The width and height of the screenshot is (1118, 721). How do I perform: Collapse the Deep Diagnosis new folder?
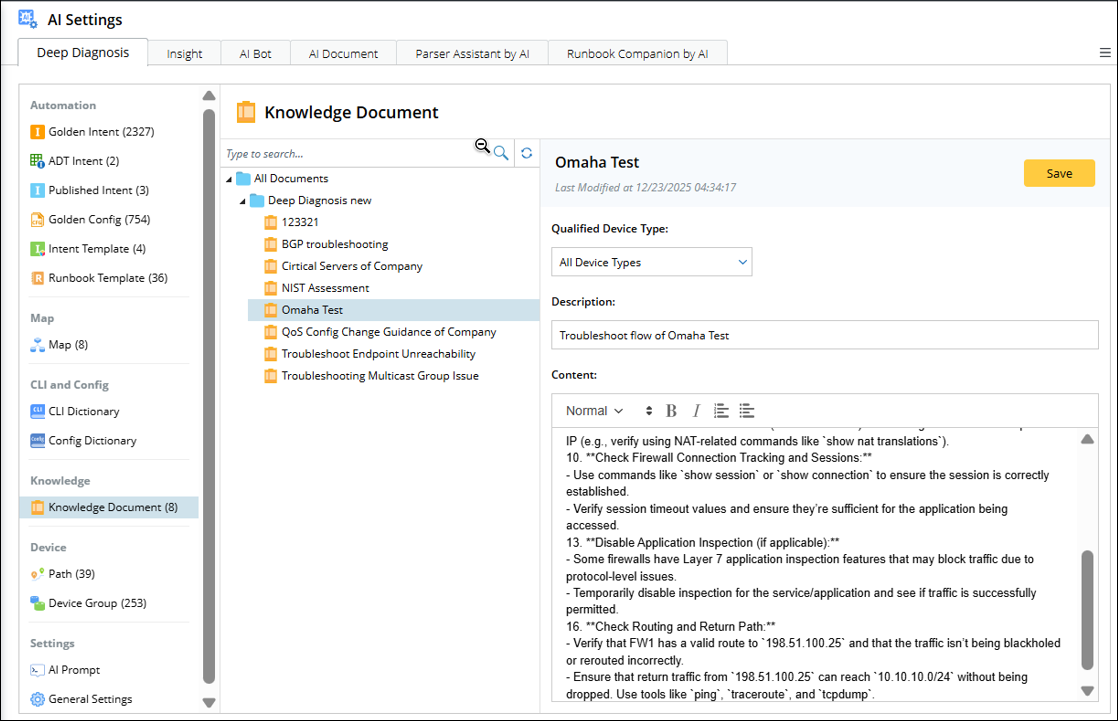[243, 201]
